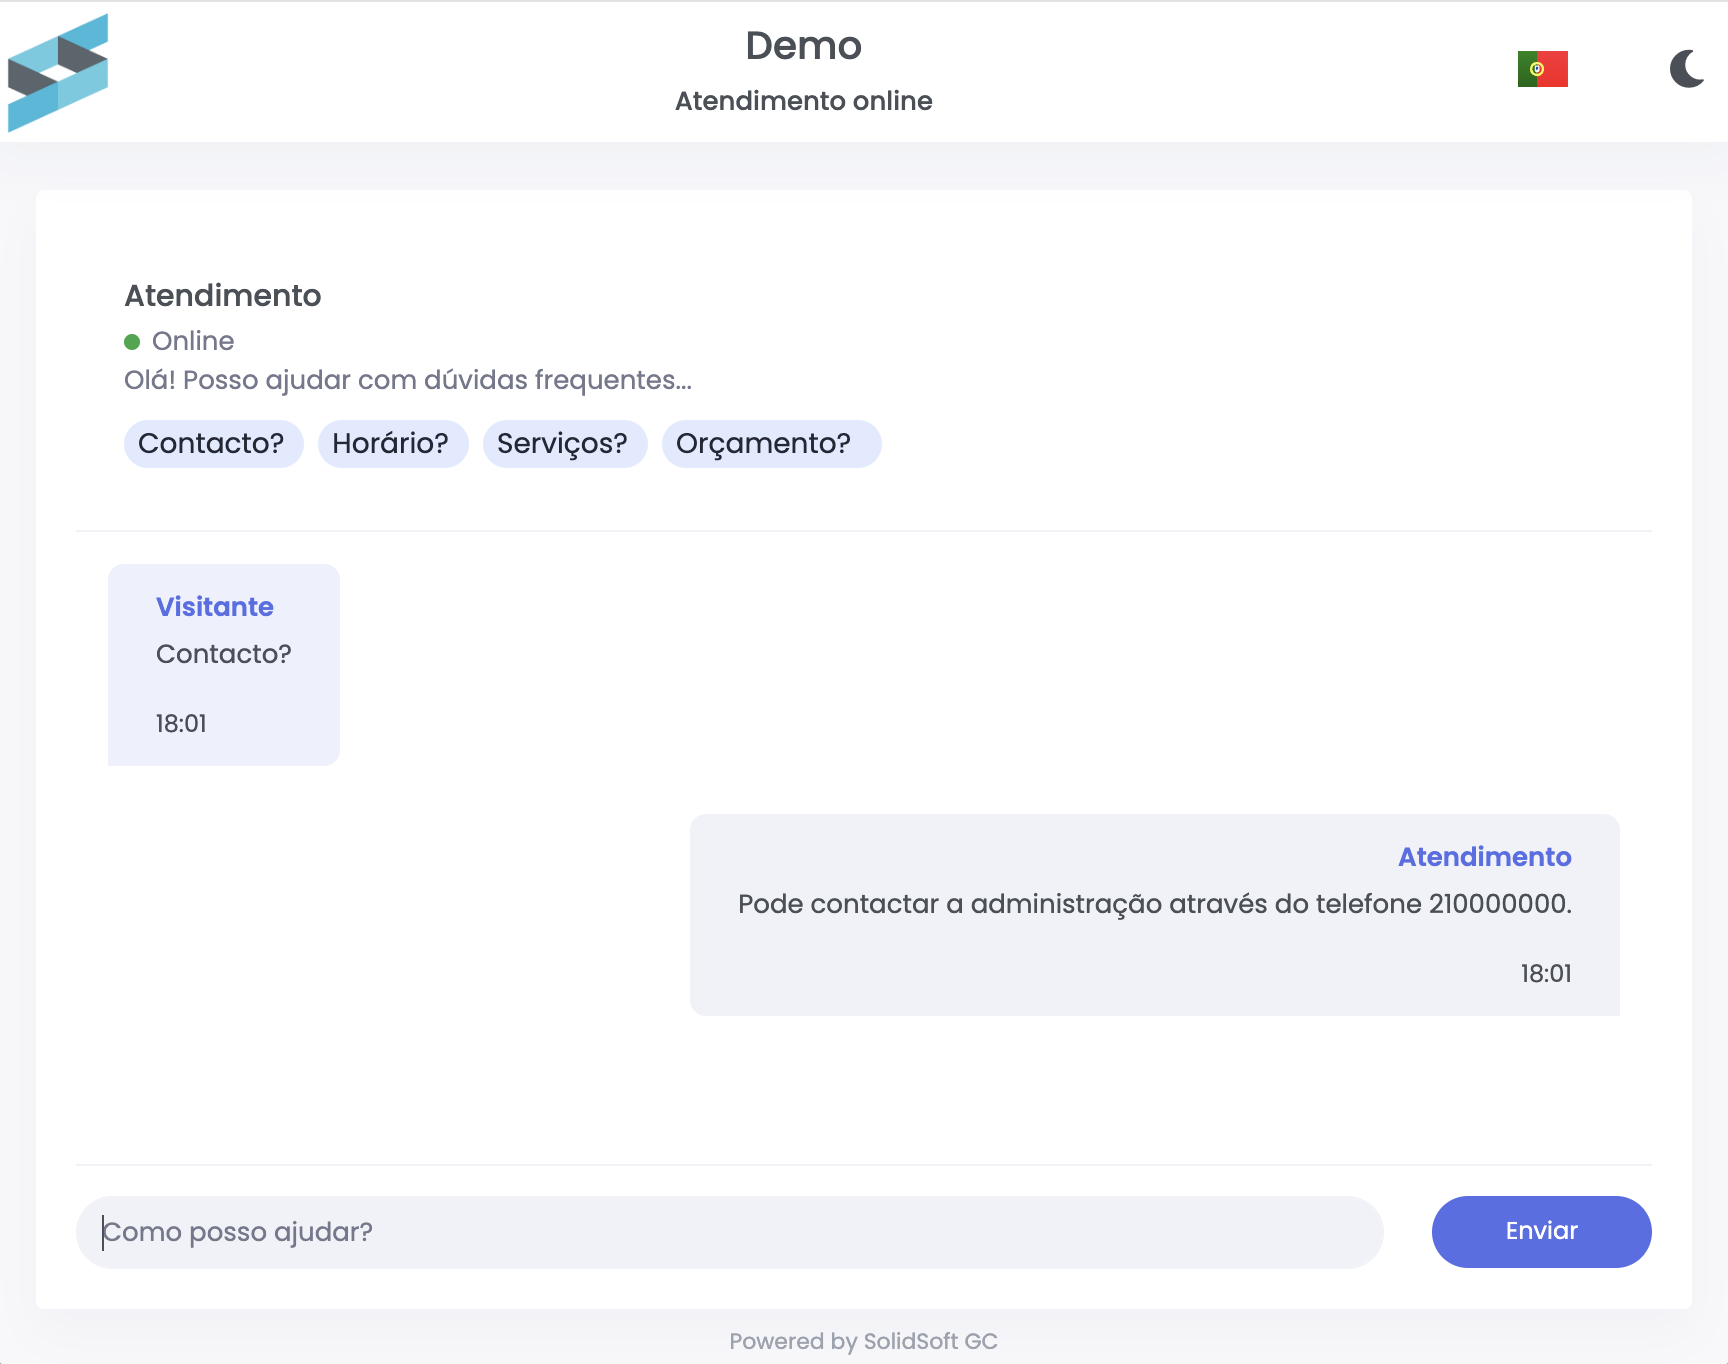Click the SolidSoft logo icon
1728x1364 pixels.
[x=58, y=72]
